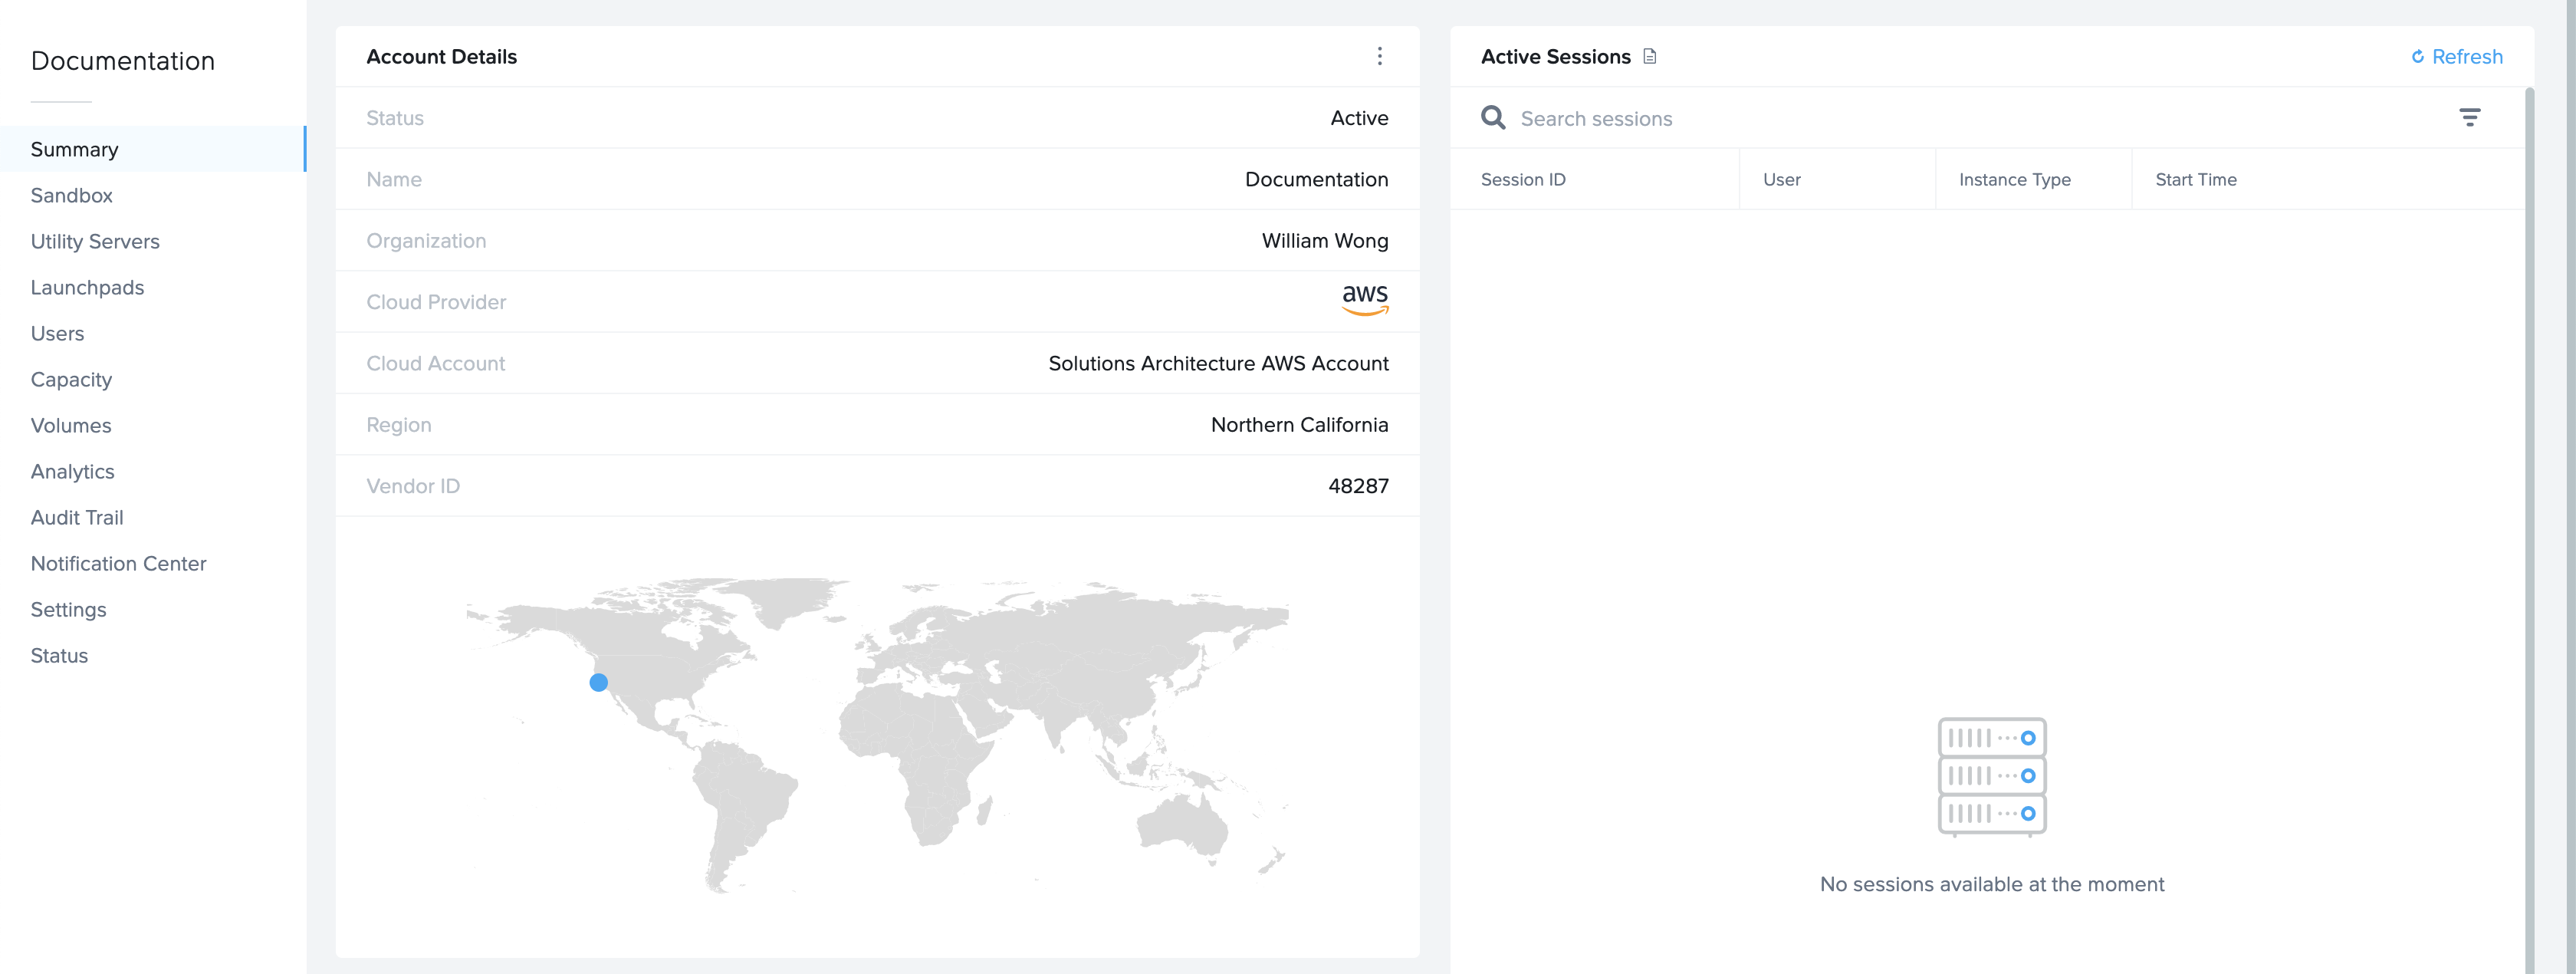The width and height of the screenshot is (2576, 974).
Task: Click the Launchpads sidebar navigation item
Action: click(87, 286)
